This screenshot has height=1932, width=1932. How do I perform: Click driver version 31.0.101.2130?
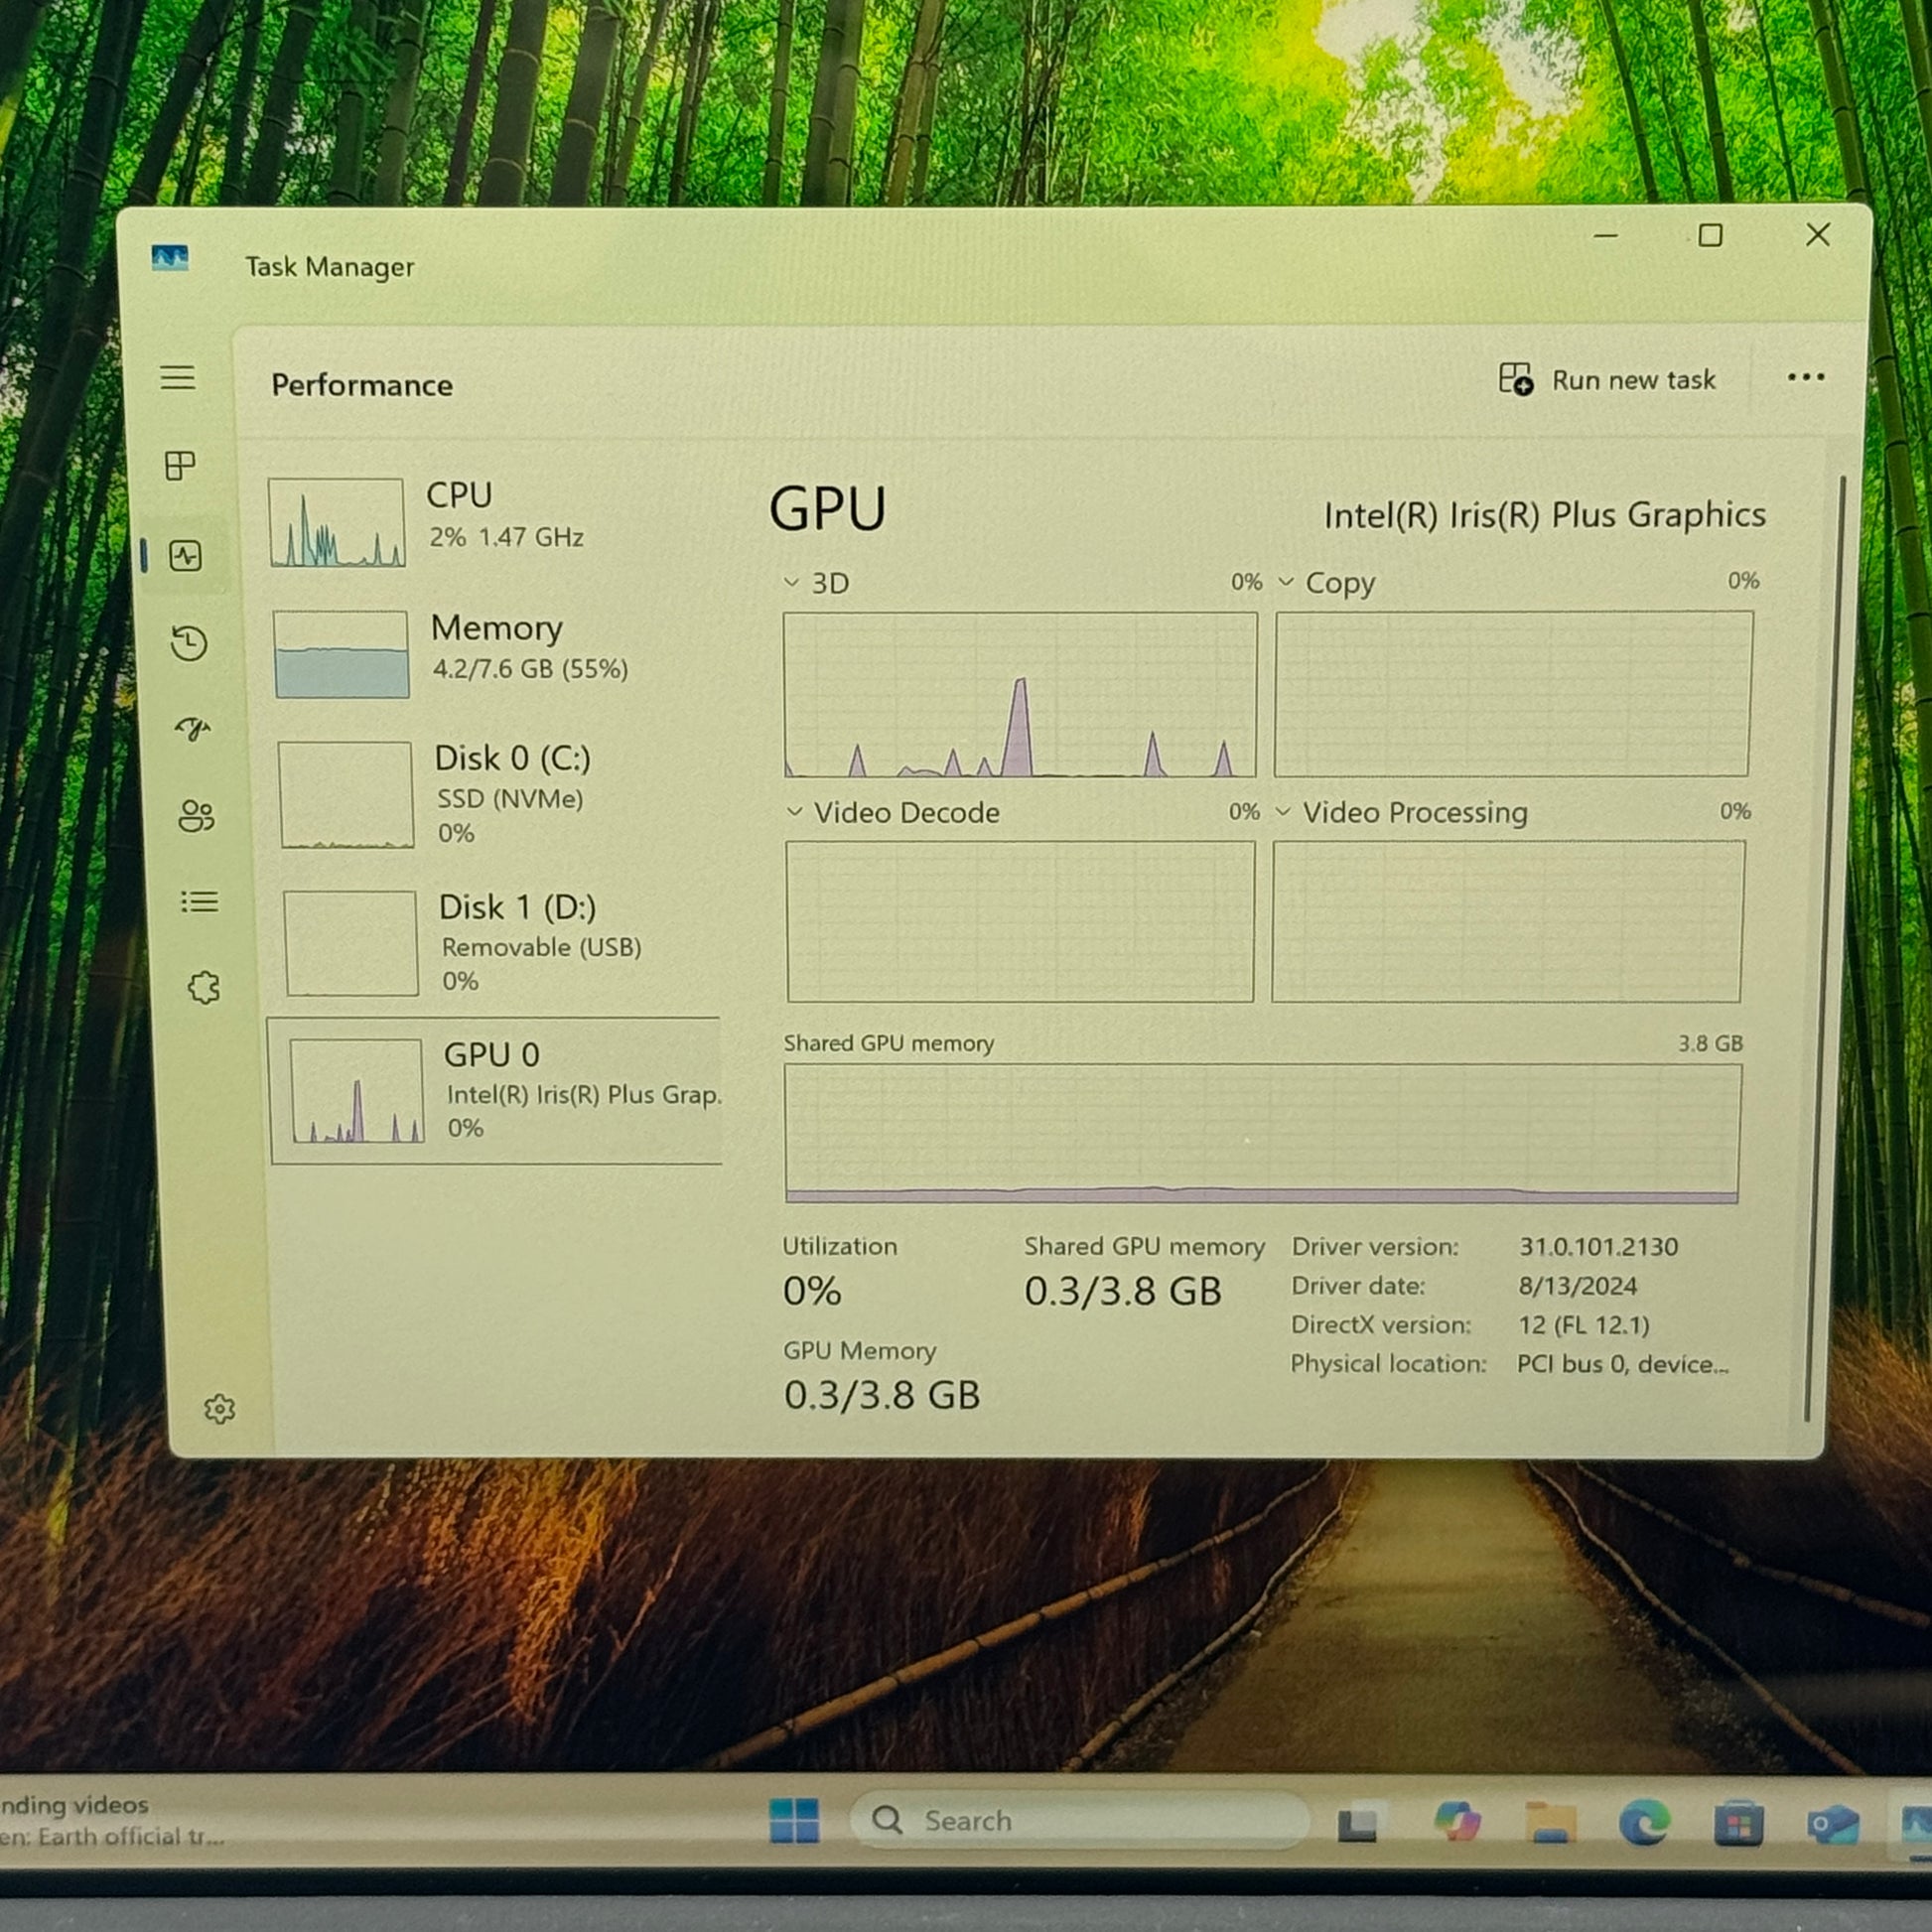click(1598, 1247)
